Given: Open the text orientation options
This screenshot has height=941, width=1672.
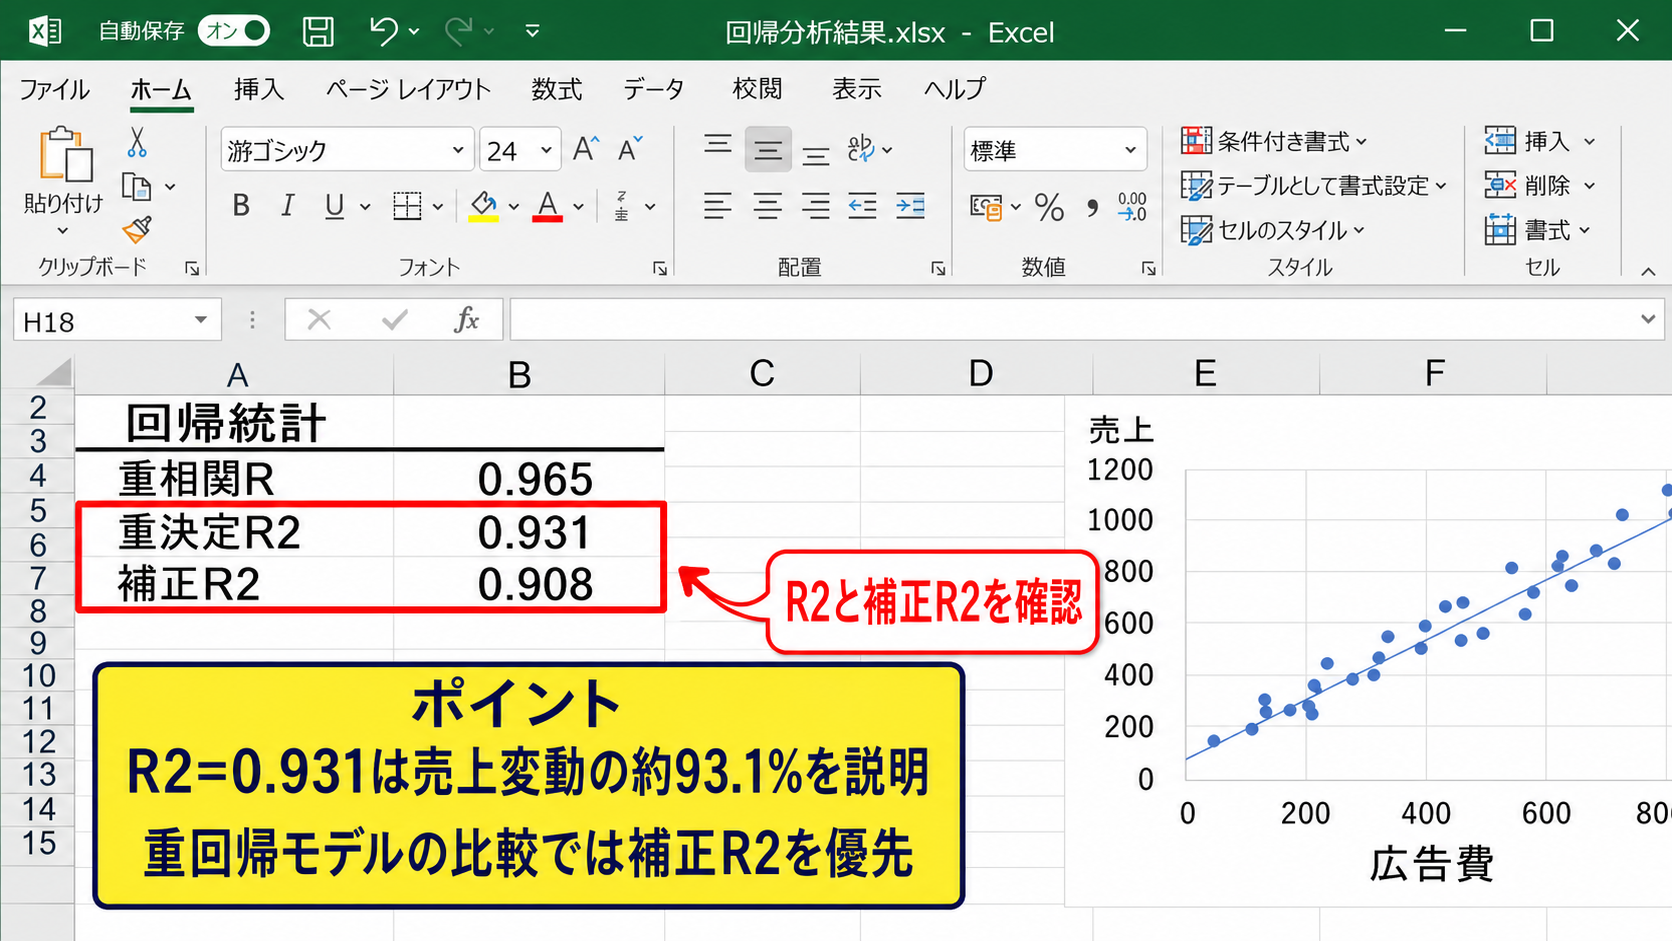Looking at the screenshot, I should coord(870,149).
